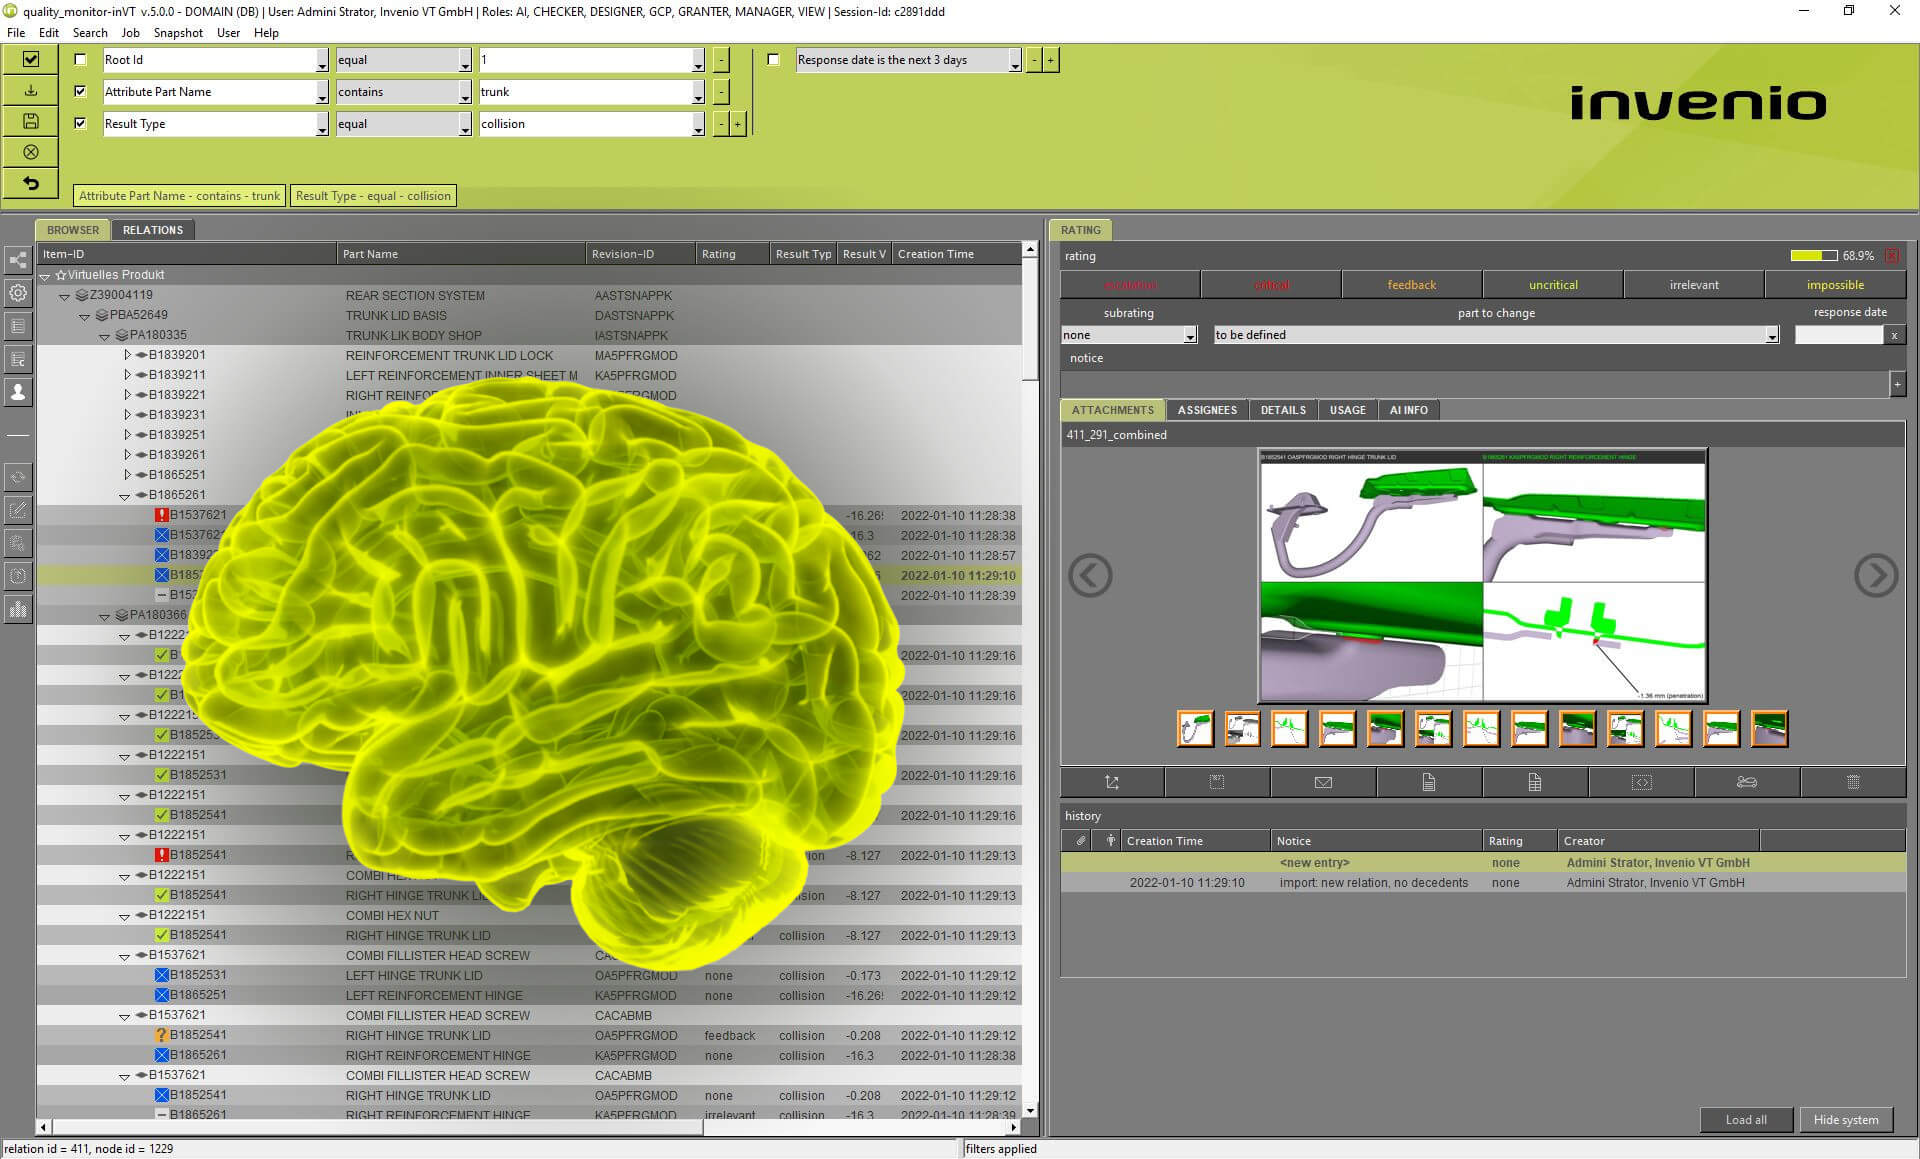This screenshot has width=1920, height=1159.
Task: Open the 'collision' value dropdown
Action: point(698,125)
